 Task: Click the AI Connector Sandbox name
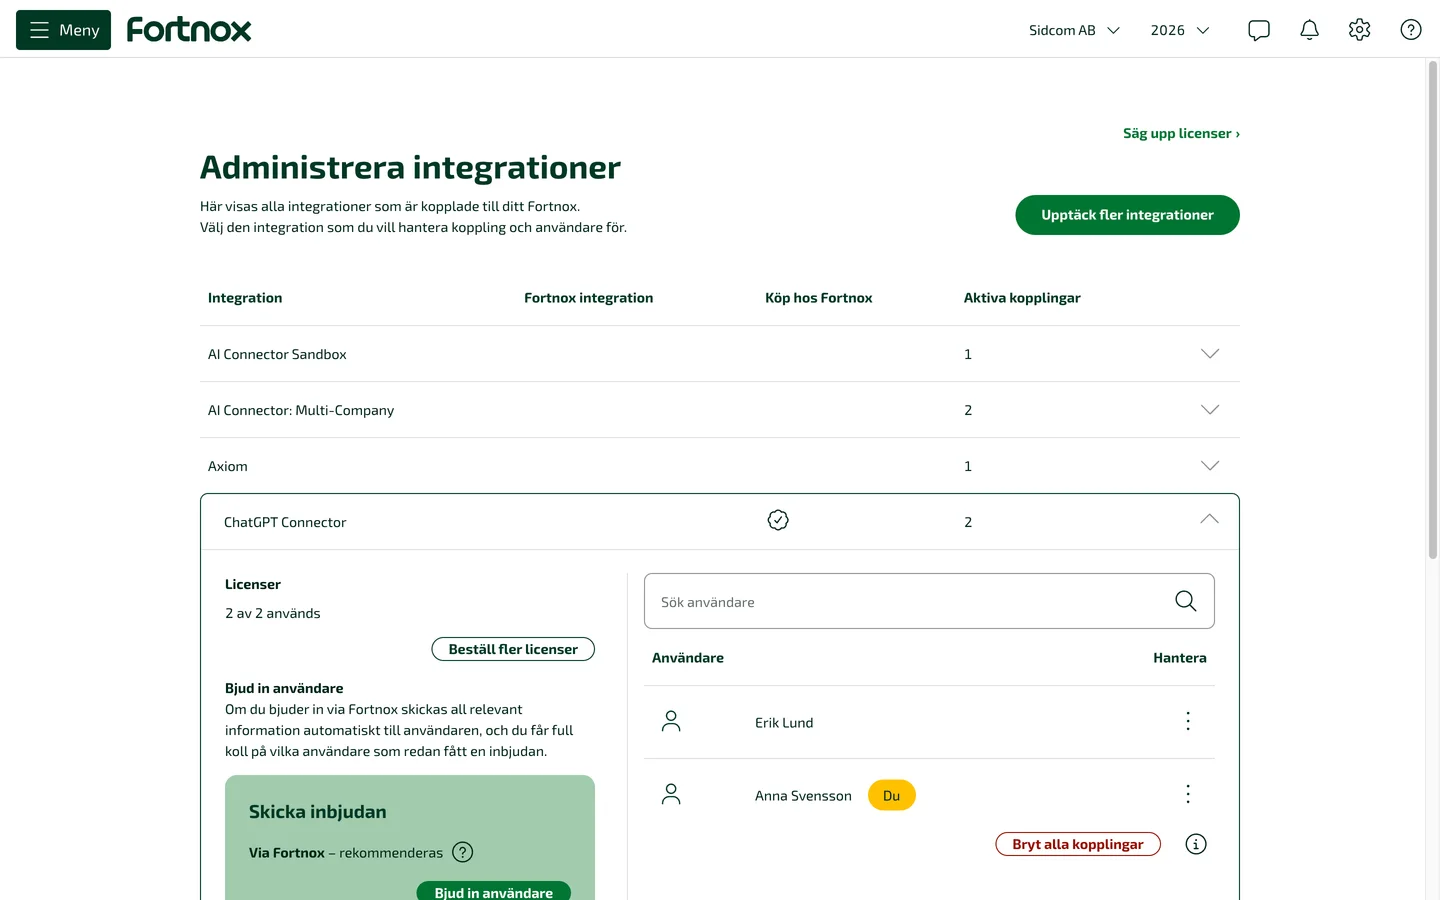click(277, 354)
